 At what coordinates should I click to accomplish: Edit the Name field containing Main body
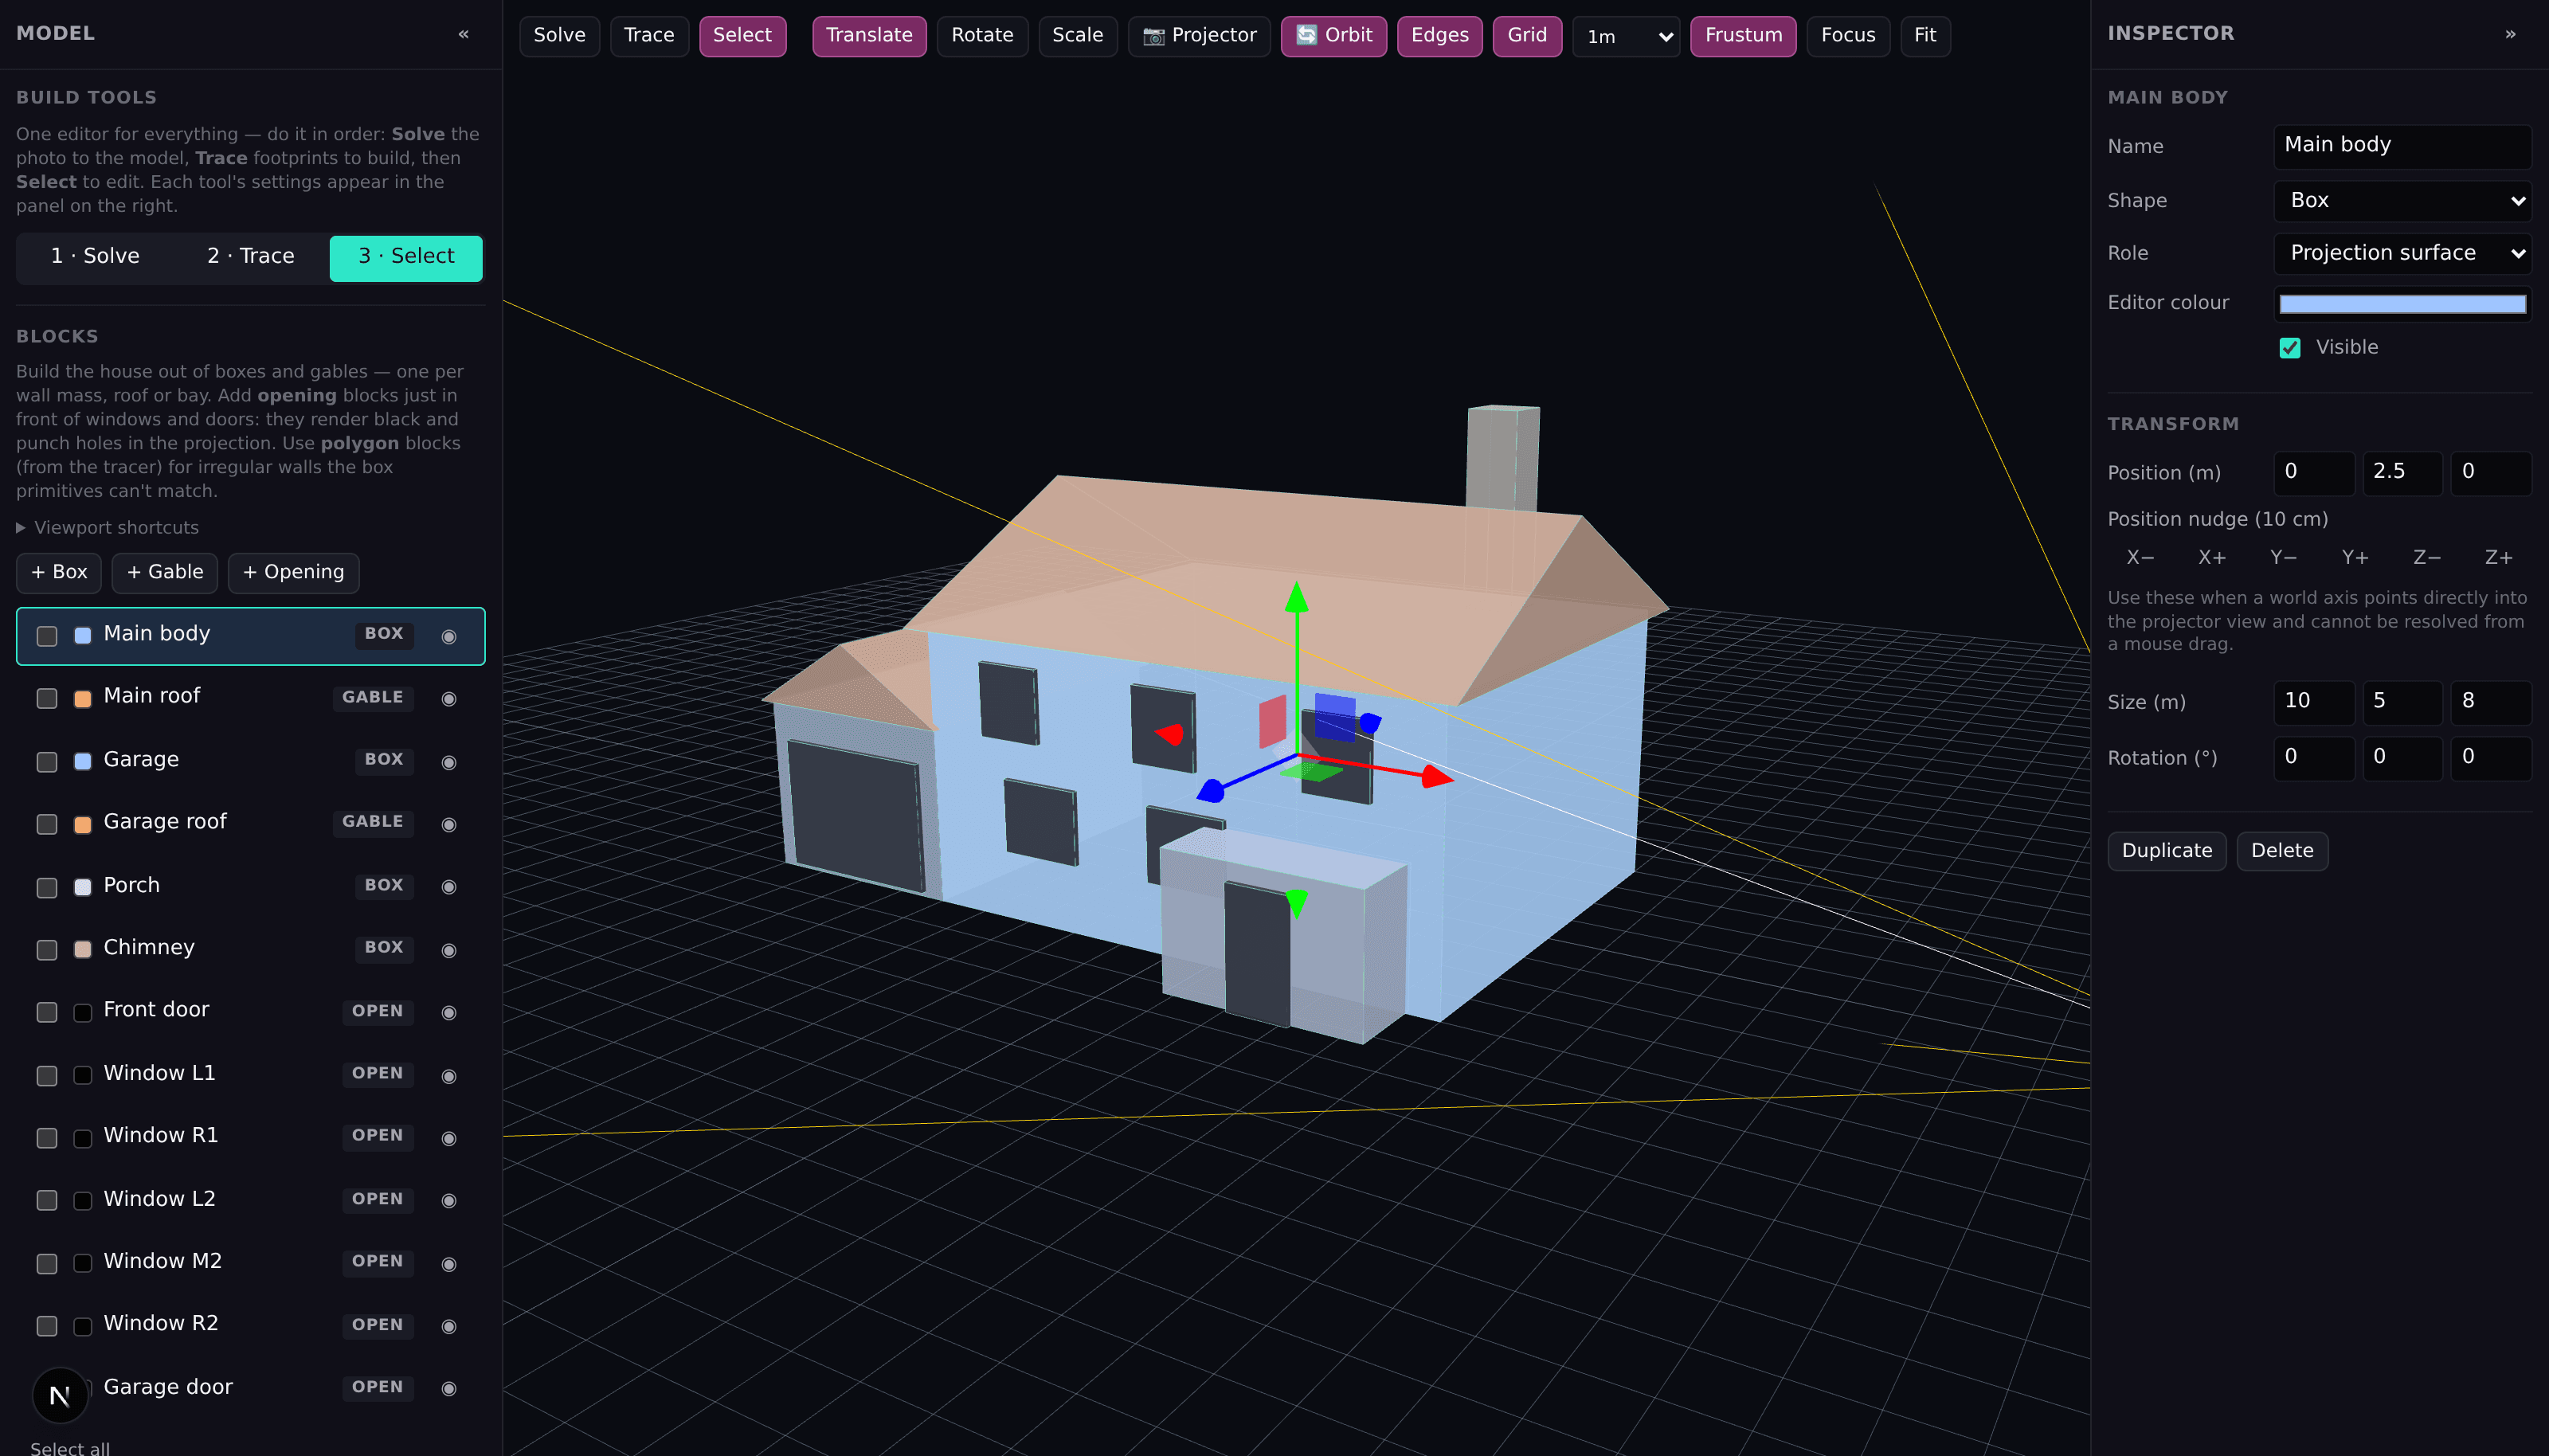[2402, 146]
